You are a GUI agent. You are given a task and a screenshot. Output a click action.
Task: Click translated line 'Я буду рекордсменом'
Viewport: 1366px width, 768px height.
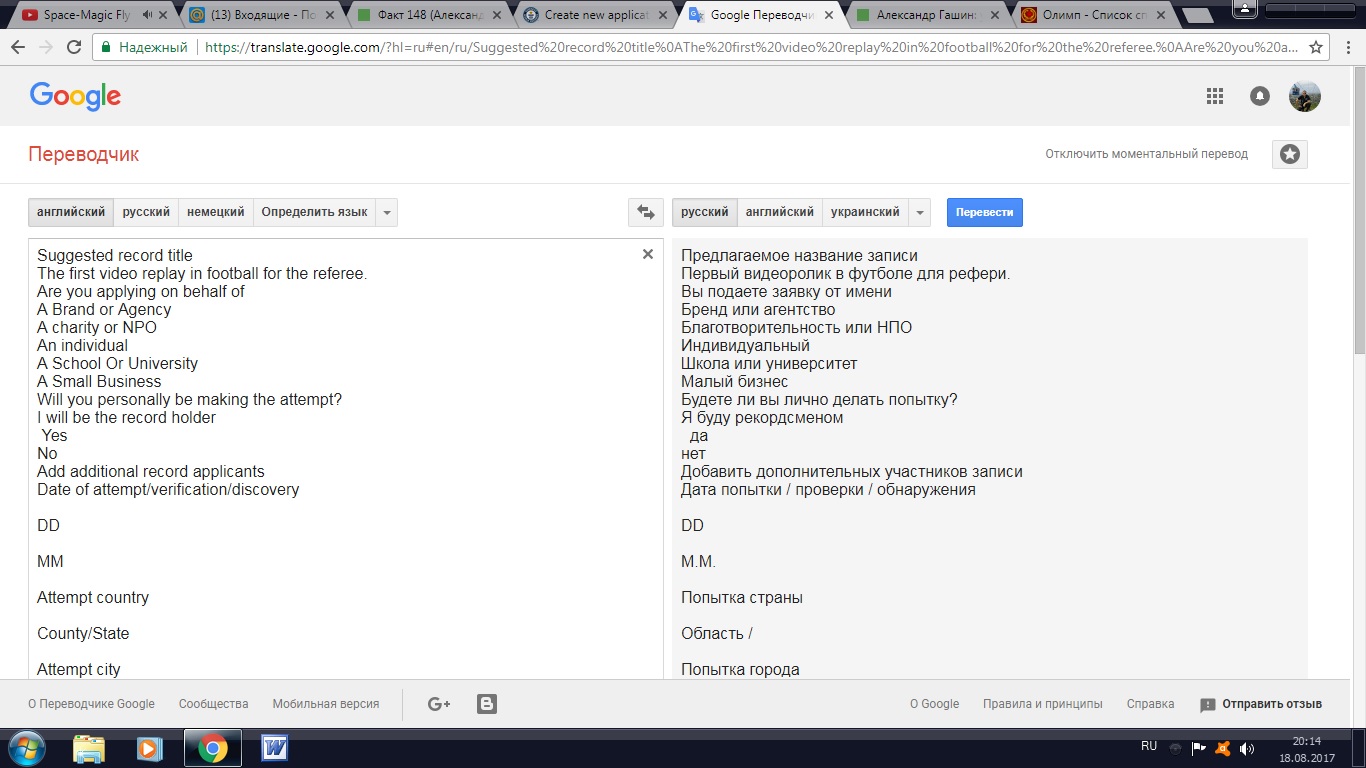[x=762, y=417]
